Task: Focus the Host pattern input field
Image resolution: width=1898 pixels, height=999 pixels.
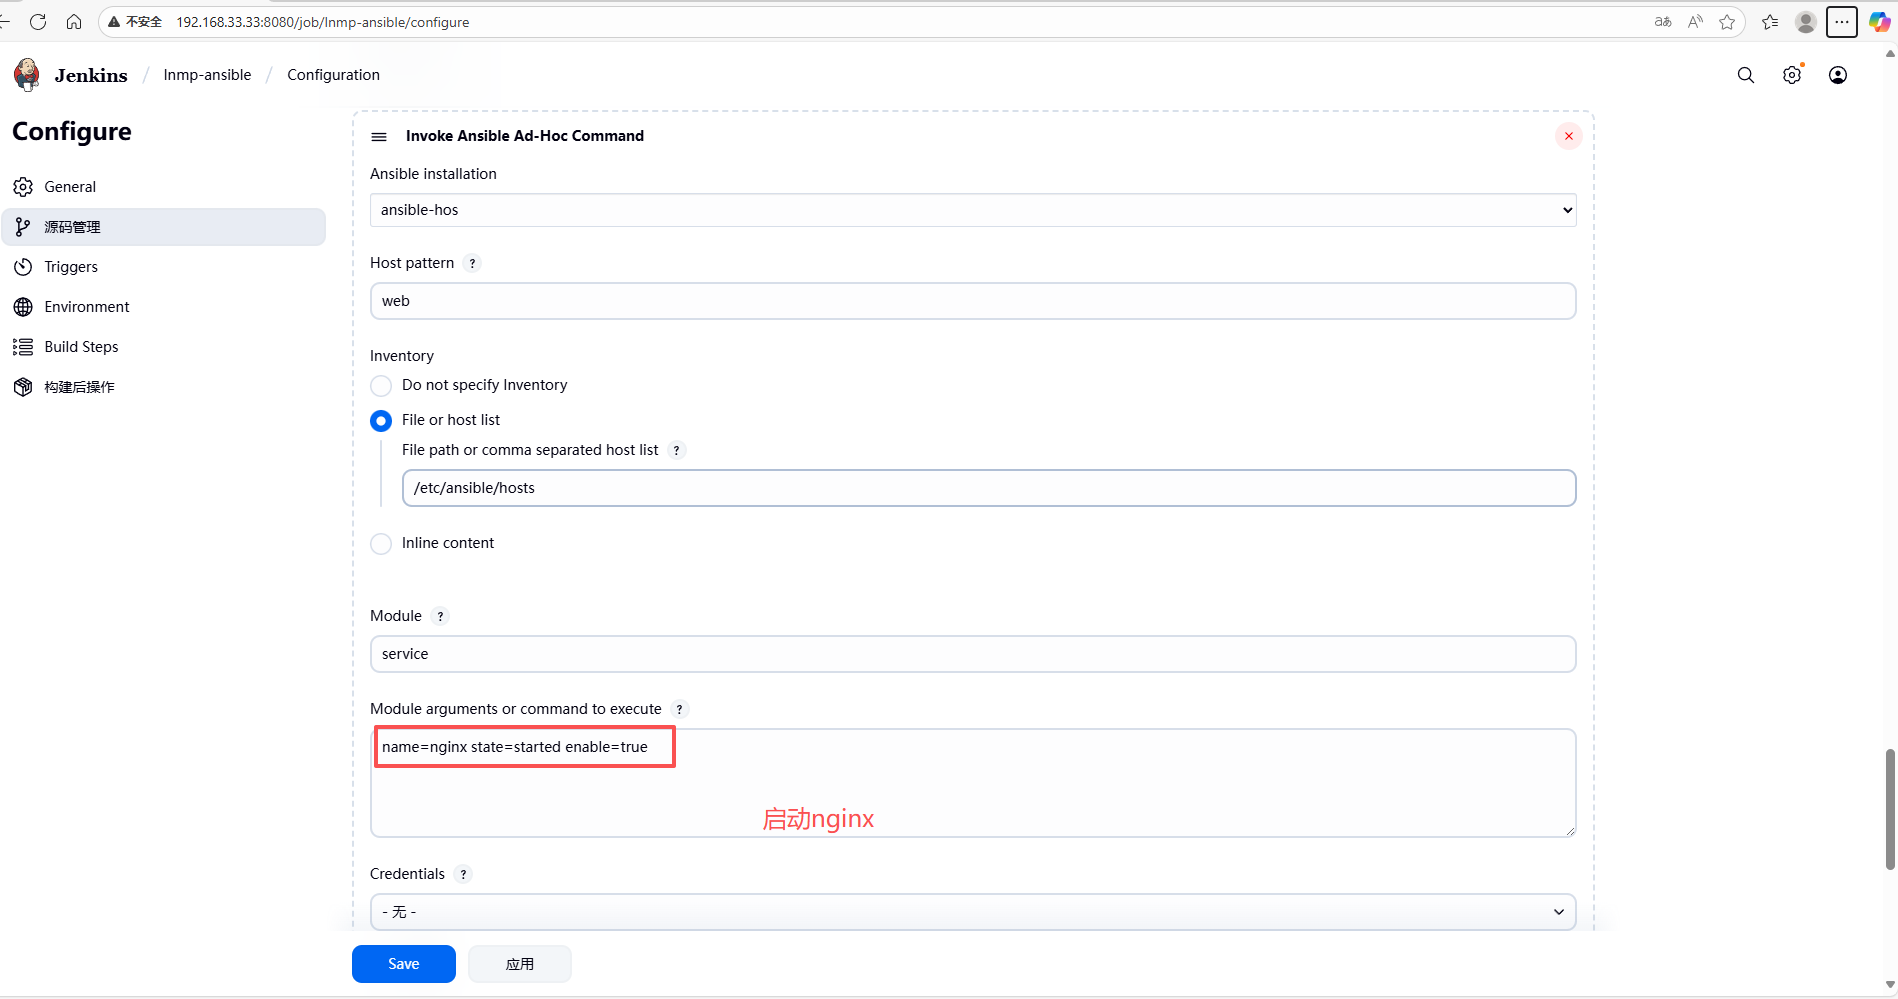Action: 973,301
